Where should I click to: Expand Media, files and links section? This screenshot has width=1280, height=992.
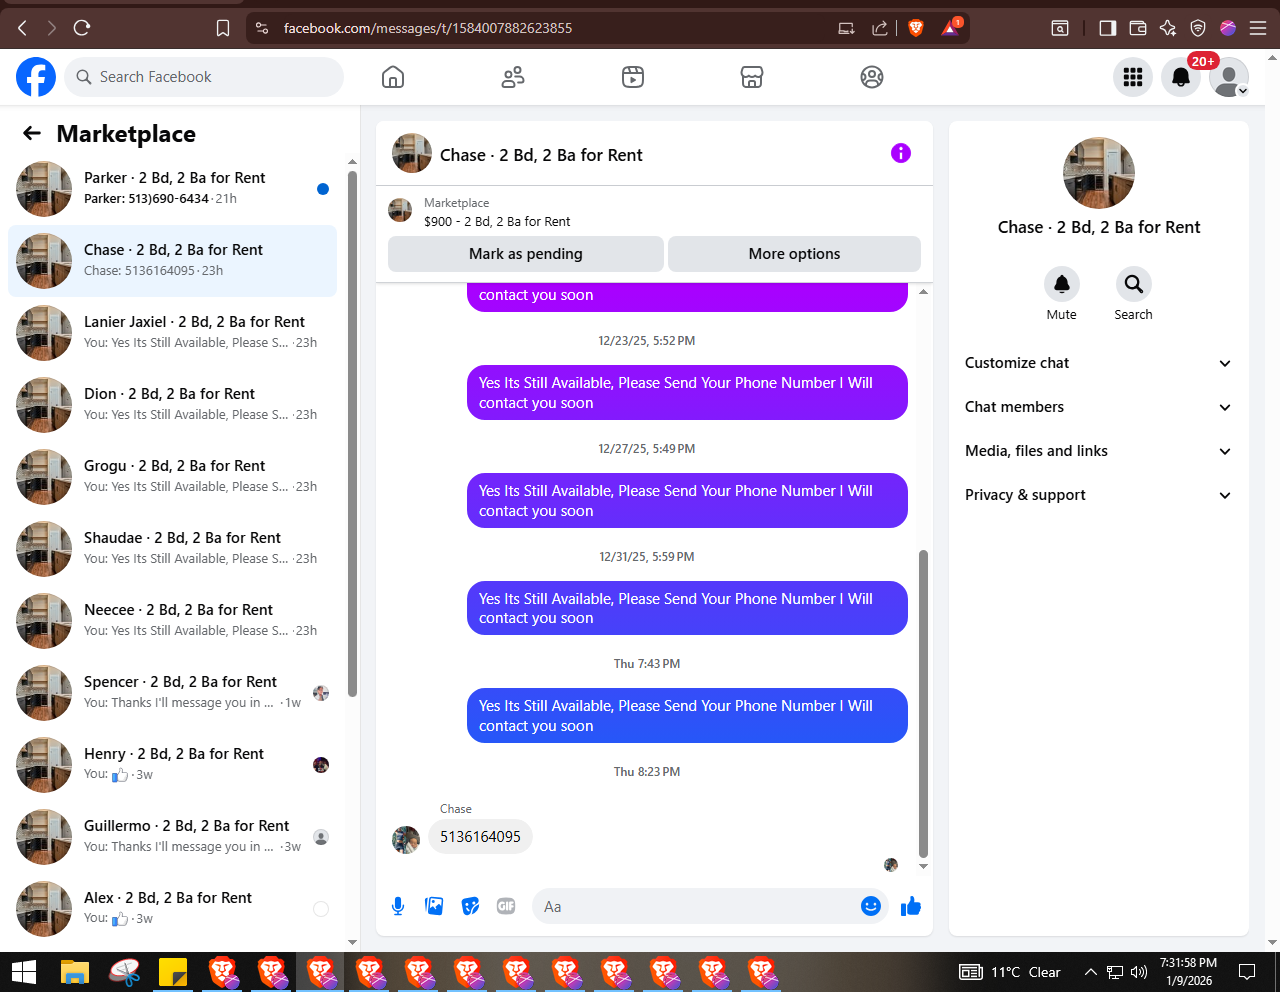[1098, 451]
